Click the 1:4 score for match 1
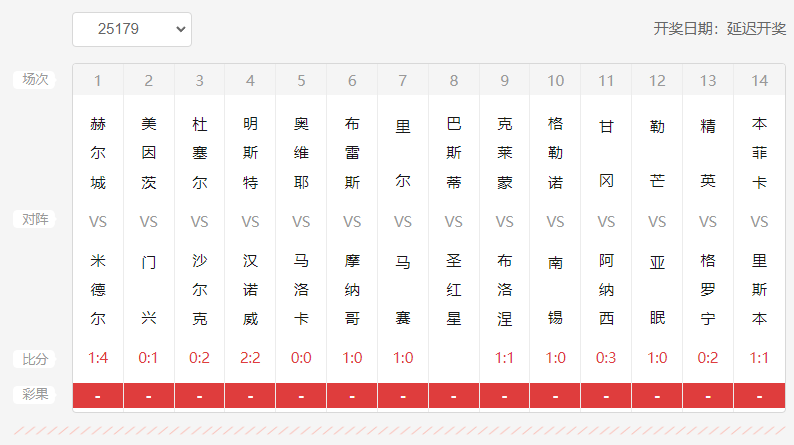 (98, 358)
